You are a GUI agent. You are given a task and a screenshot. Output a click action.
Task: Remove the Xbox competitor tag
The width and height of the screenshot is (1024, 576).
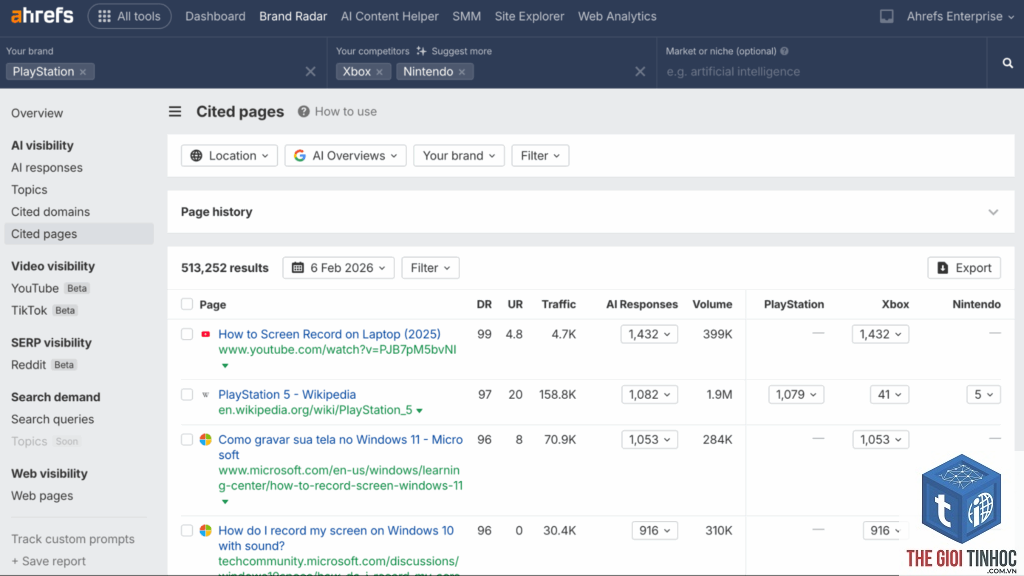pyautogui.click(x=379, y=72)
